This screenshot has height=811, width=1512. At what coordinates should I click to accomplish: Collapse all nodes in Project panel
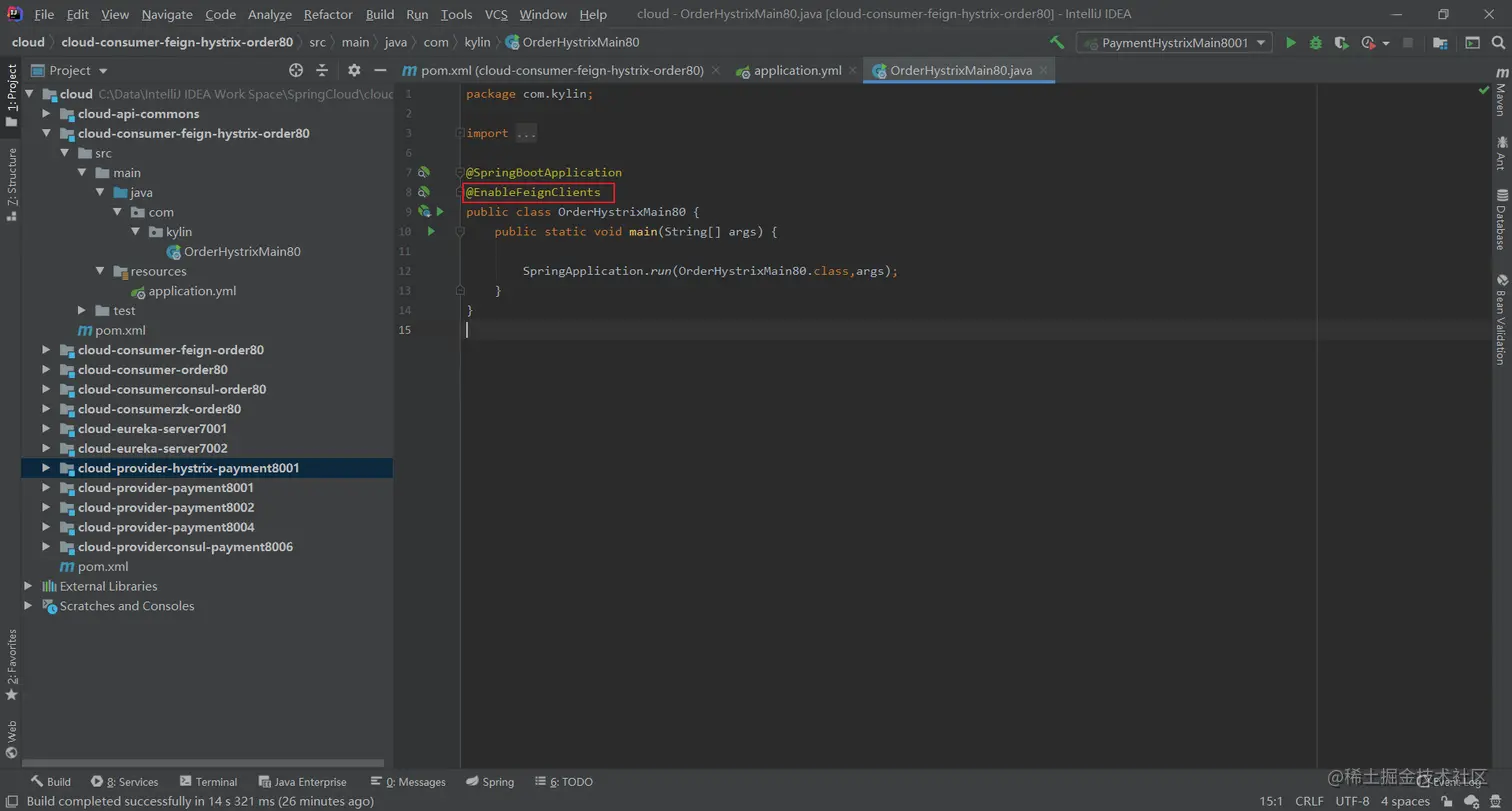tap(322, 70)
